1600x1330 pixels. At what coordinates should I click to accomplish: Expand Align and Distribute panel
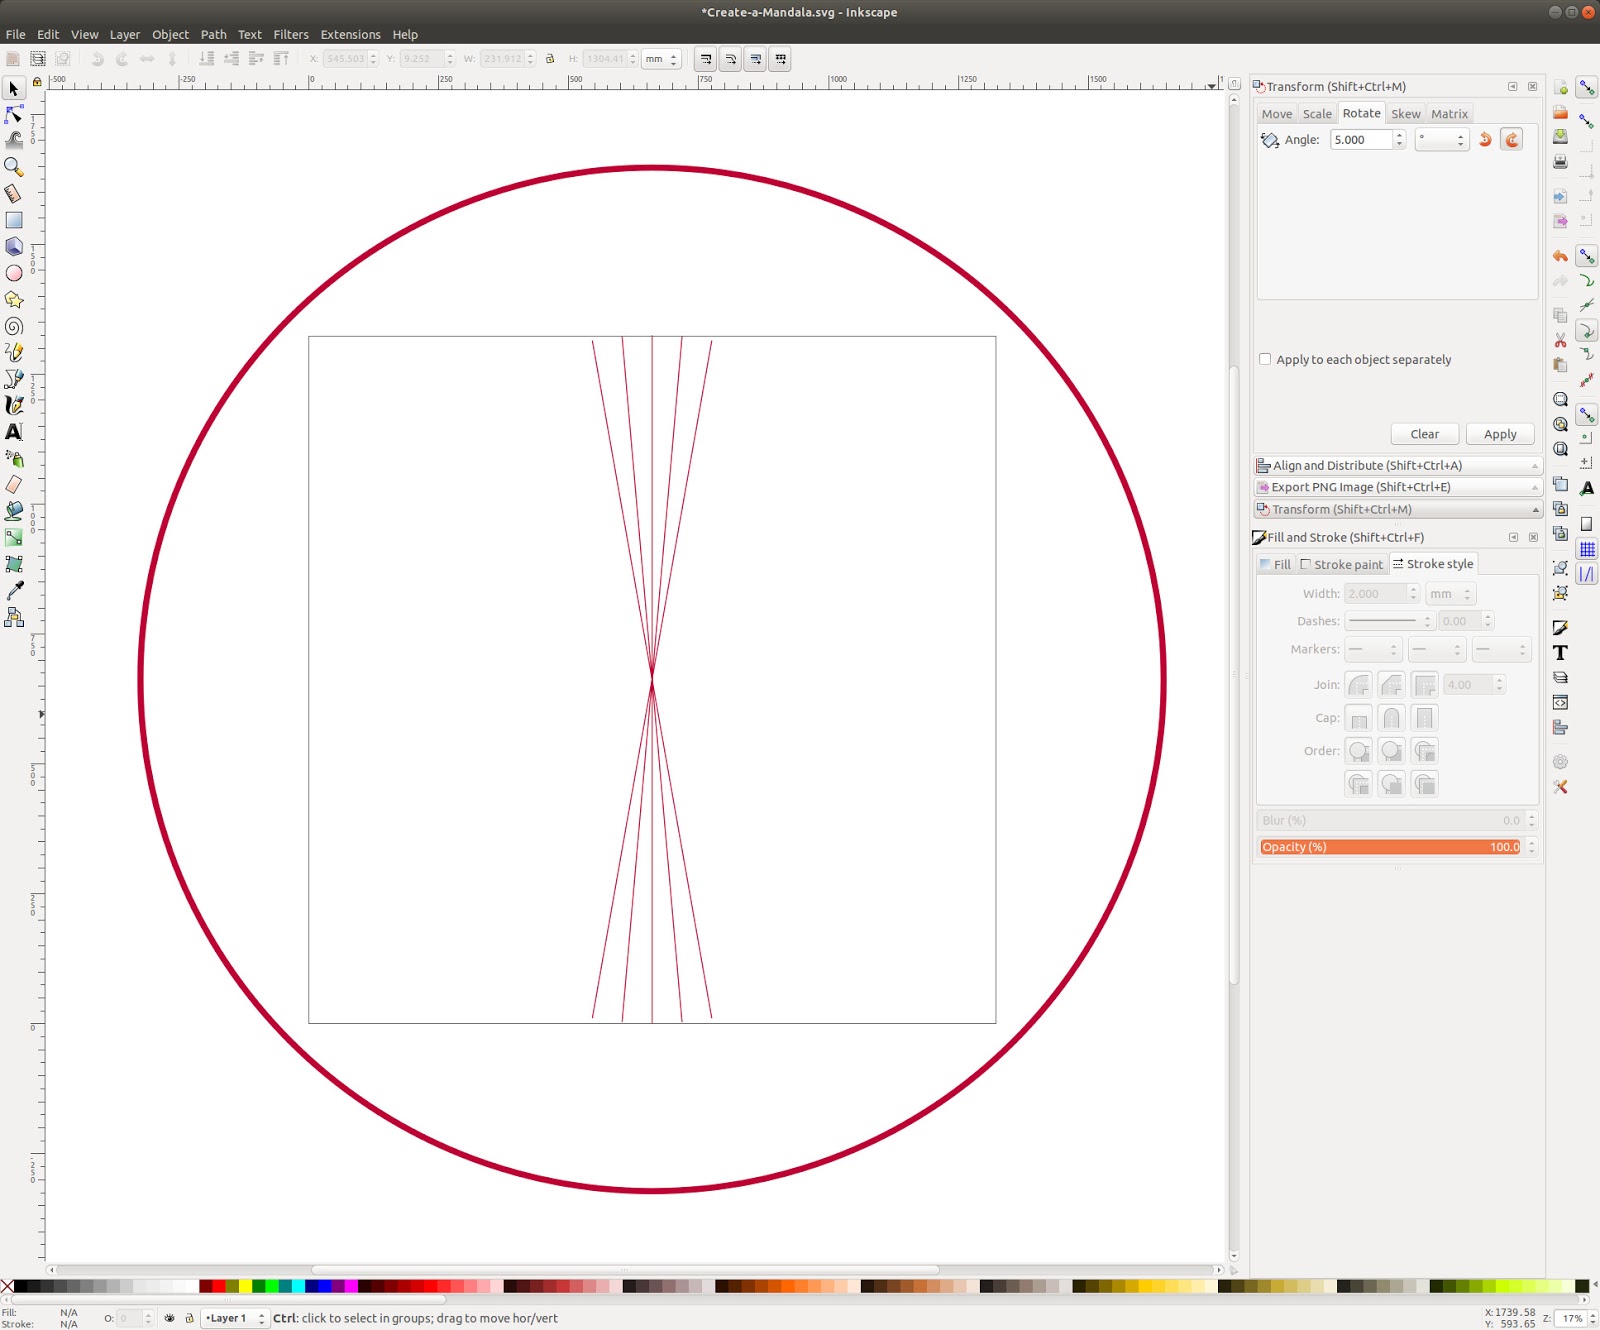(1397, 465)
